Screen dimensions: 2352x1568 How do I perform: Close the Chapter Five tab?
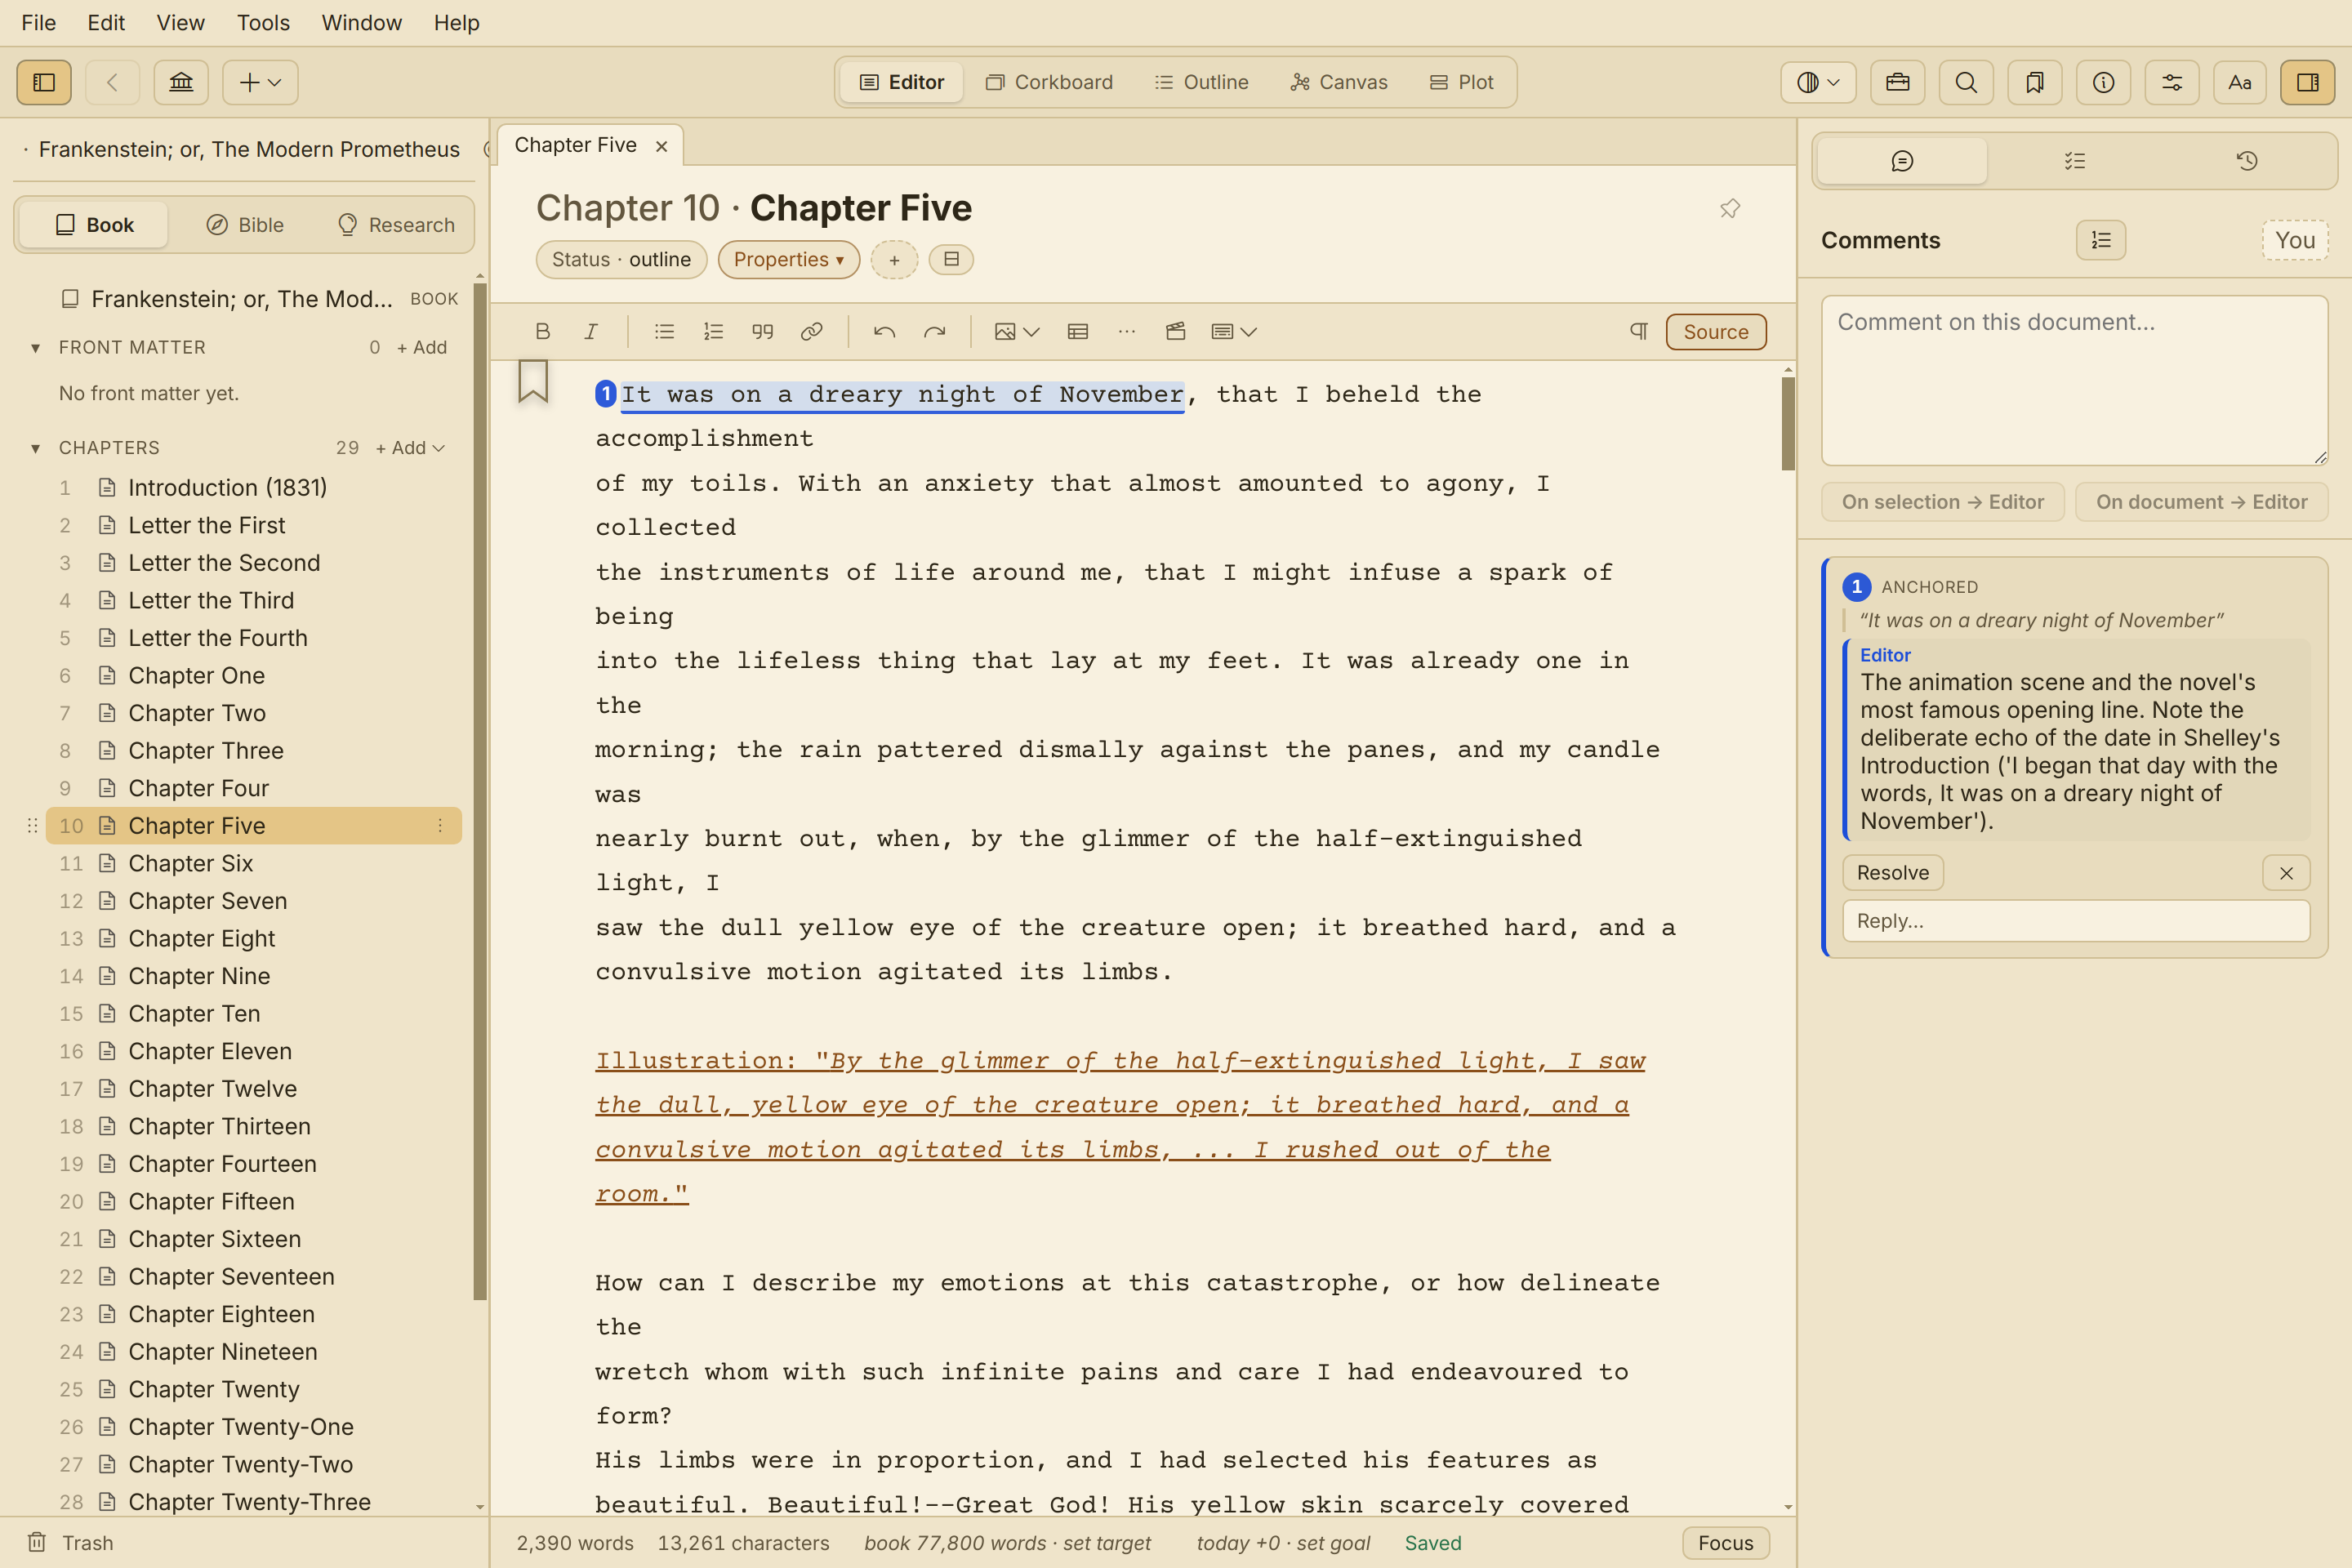(x=661, y=146)
